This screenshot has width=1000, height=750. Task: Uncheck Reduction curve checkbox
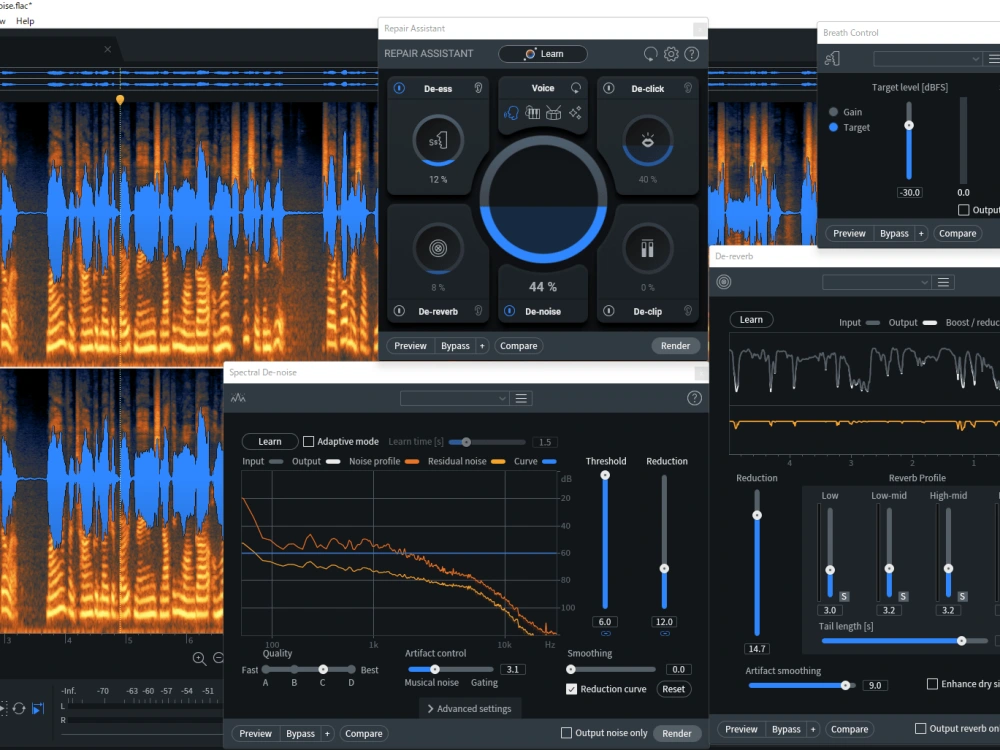(571, 689)
